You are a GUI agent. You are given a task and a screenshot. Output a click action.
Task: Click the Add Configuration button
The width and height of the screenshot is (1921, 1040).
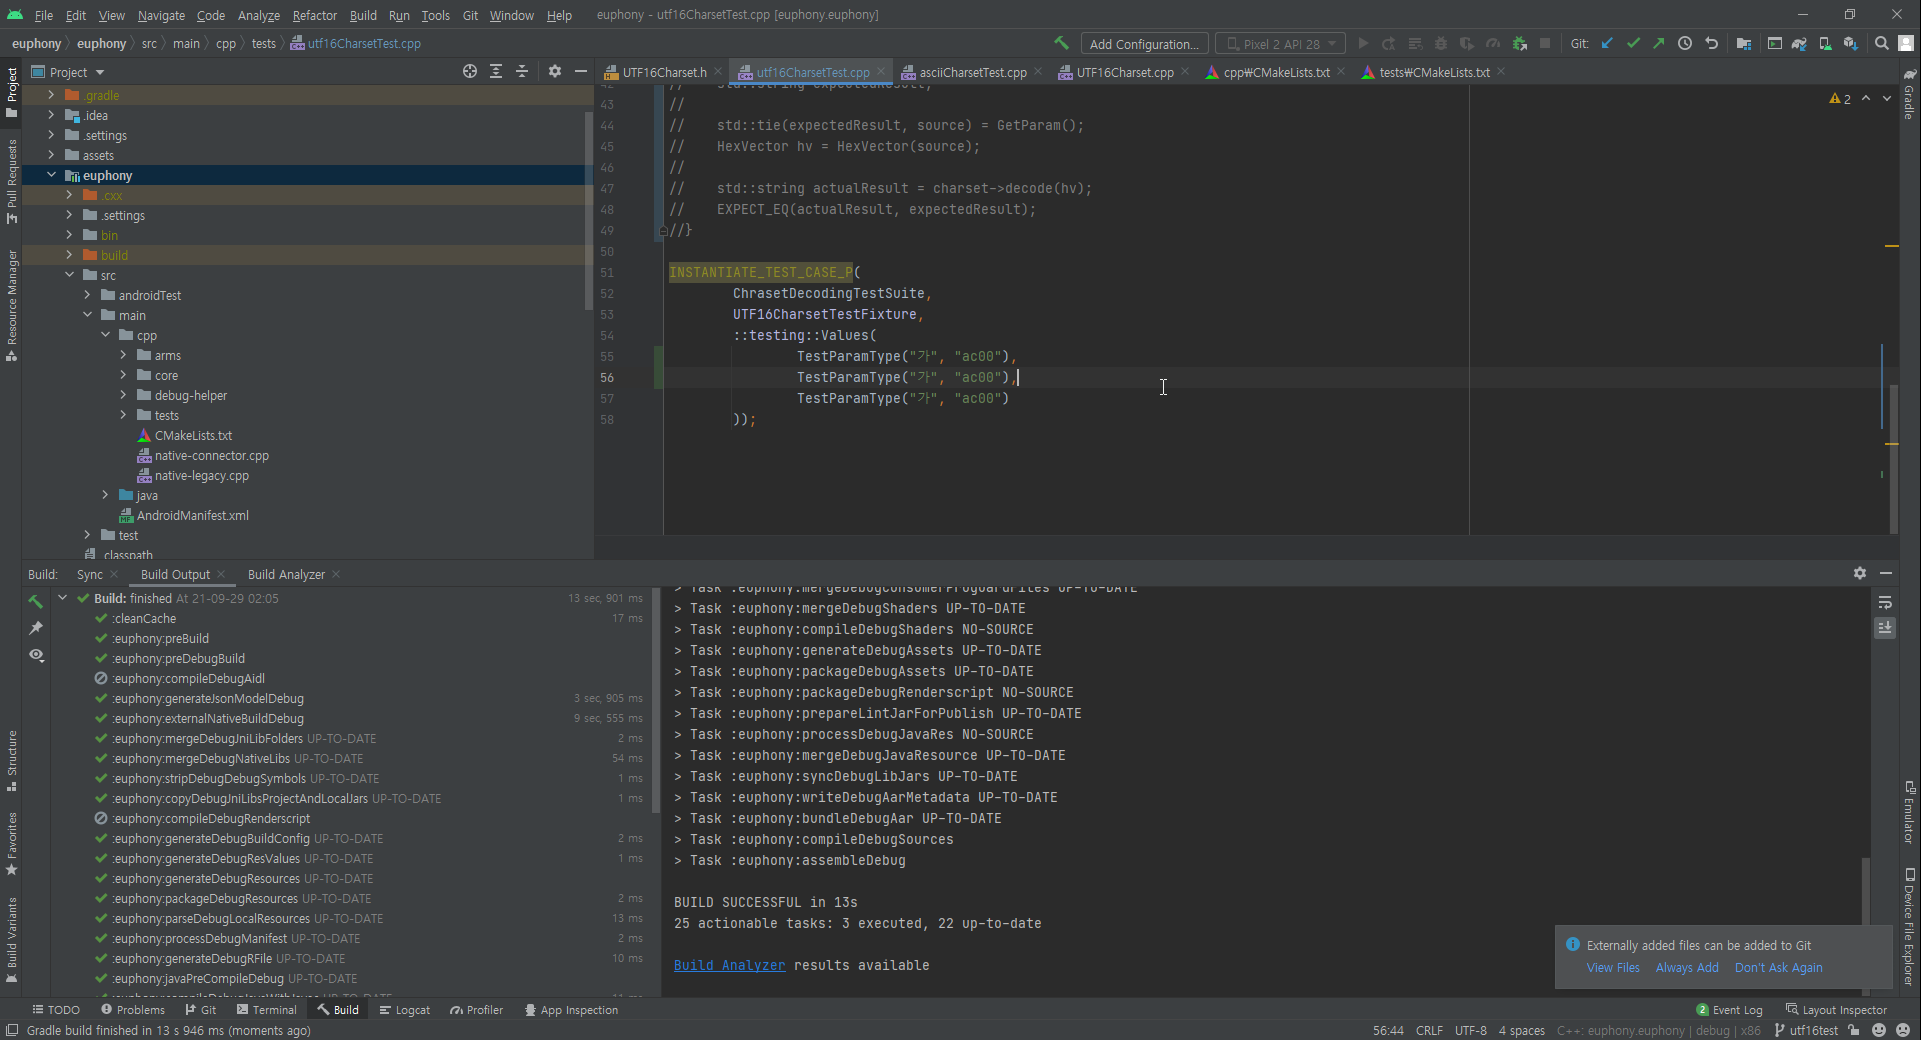coord(1144,44)
